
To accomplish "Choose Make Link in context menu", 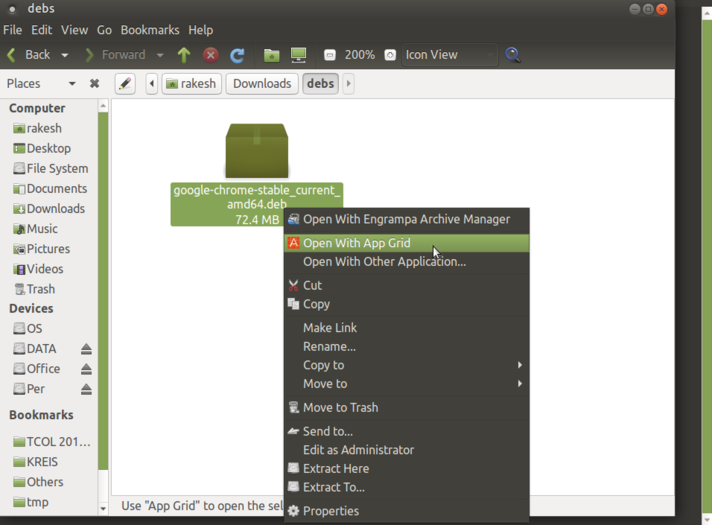I will [406, 328].
